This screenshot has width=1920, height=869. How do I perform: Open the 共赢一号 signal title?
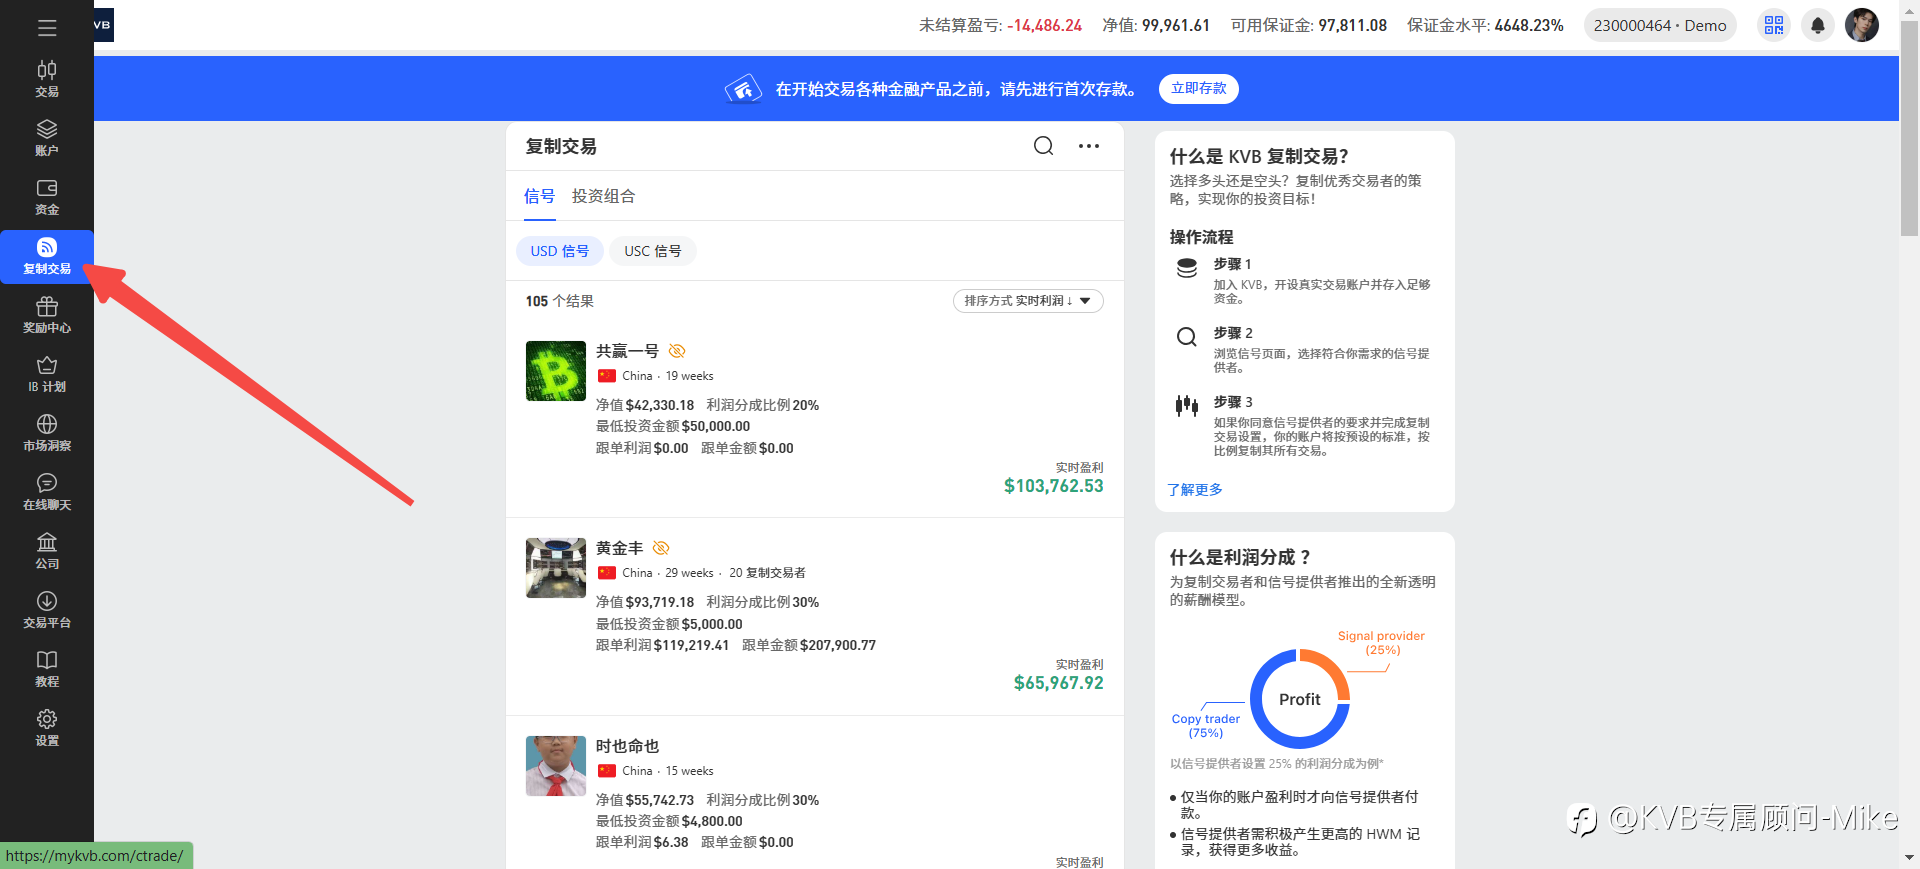627,351
